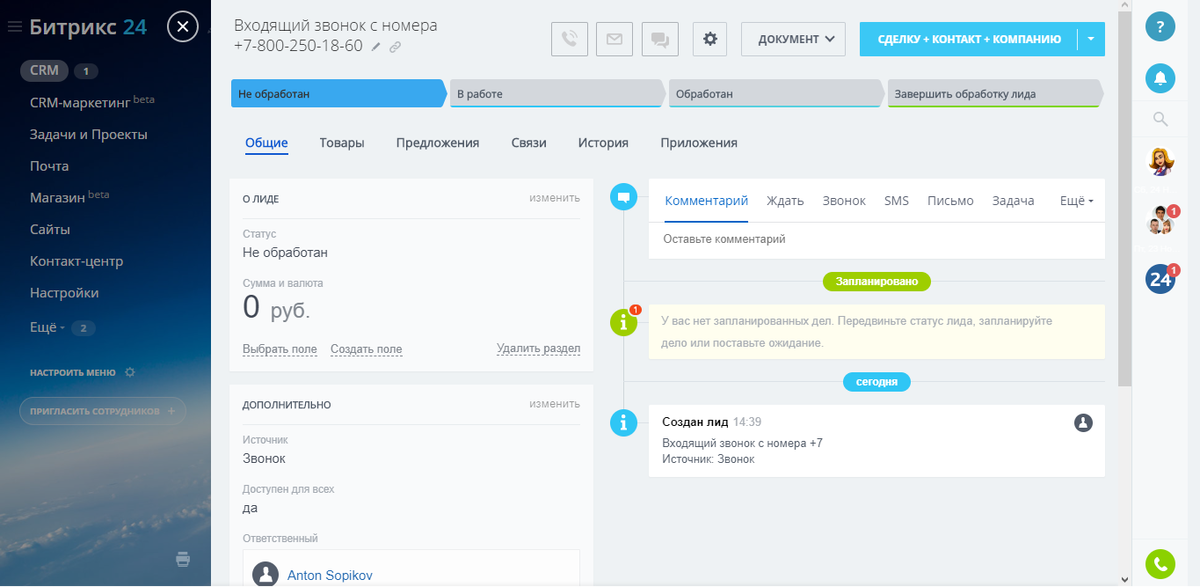
Task: Click Anton Sopikov's avatar icon
Action: 265,574
